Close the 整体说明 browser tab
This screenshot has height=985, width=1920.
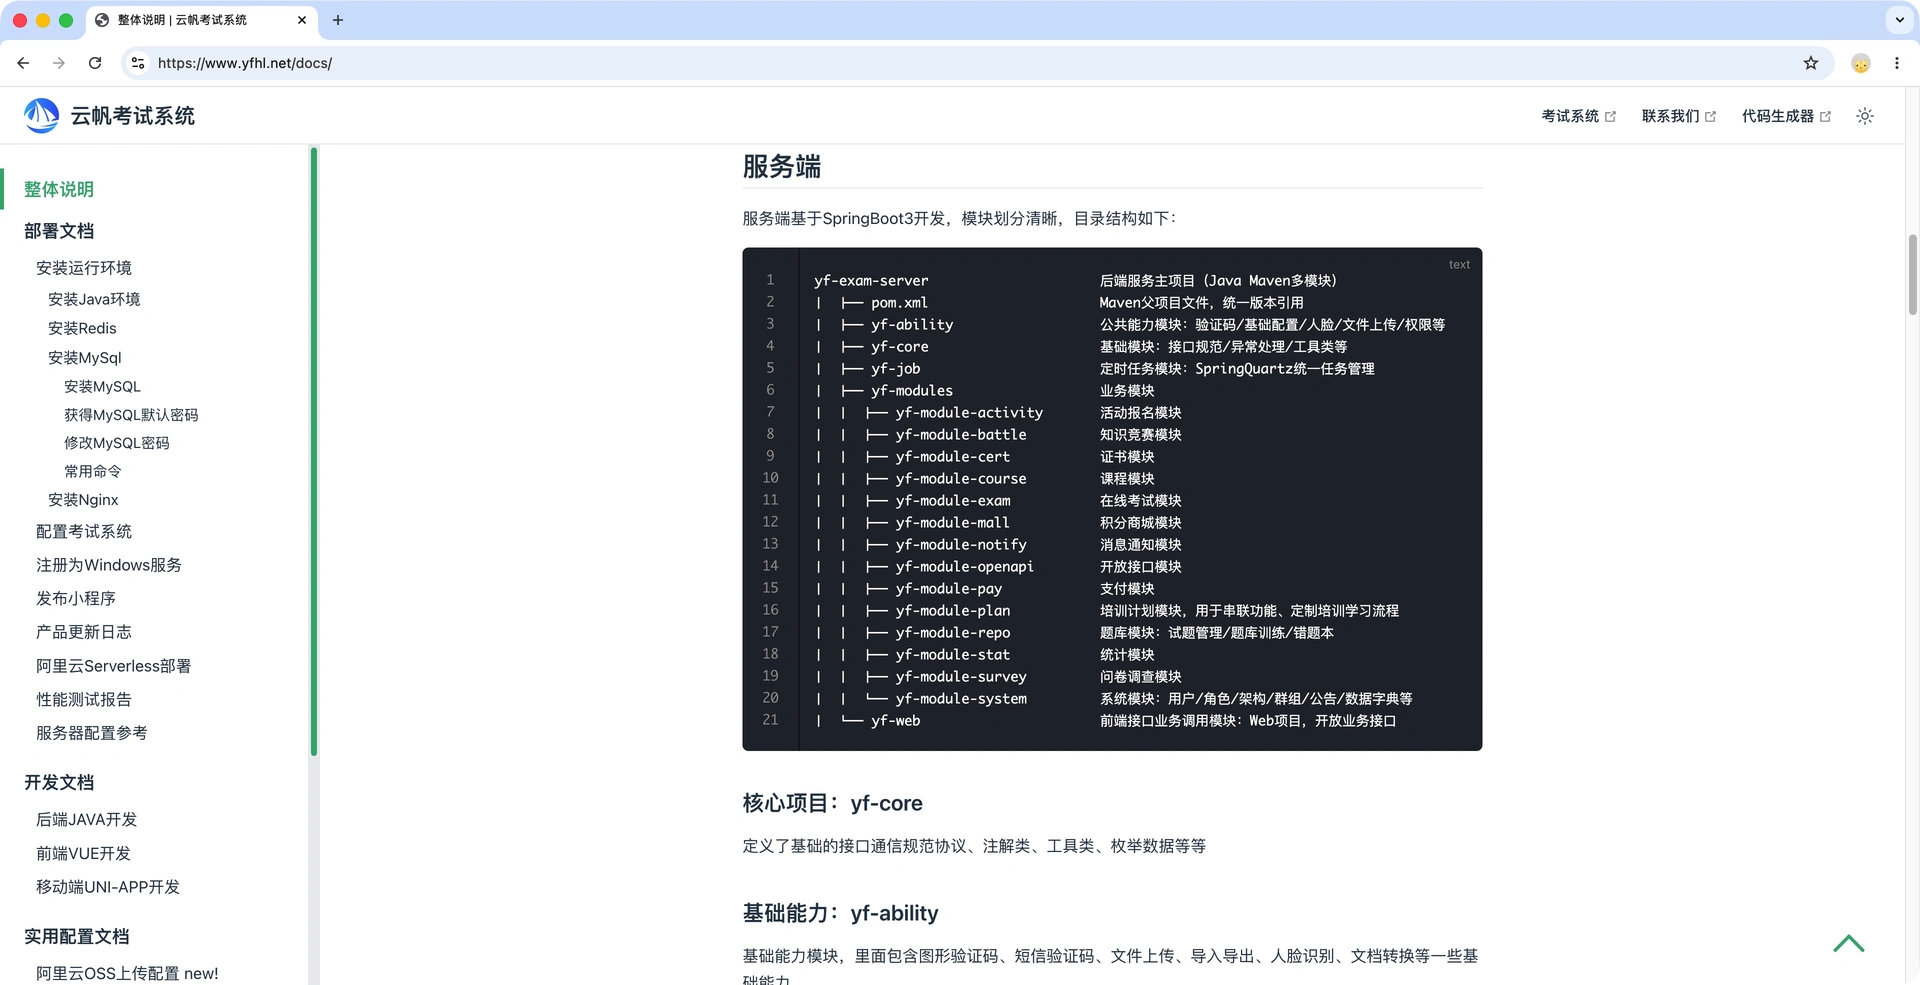(x=302, y=20)
